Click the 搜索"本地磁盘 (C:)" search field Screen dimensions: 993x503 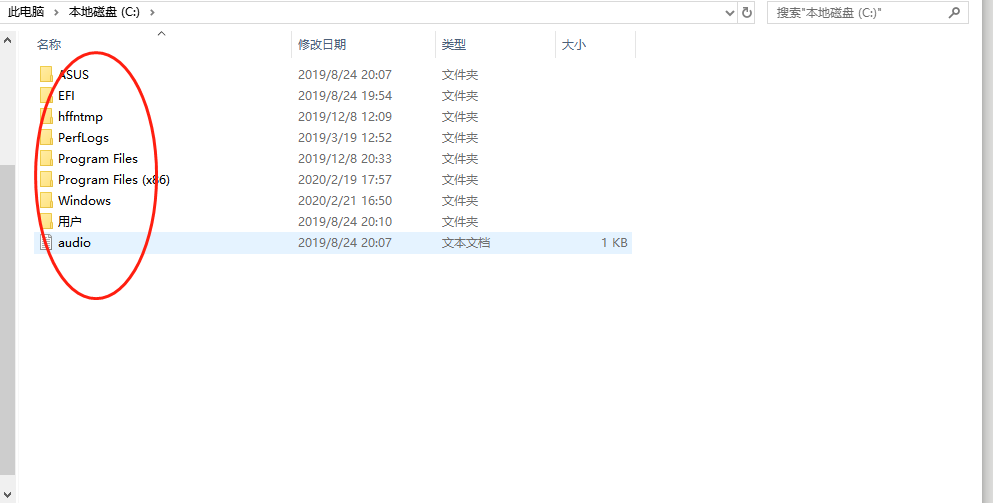click(855, 13)
